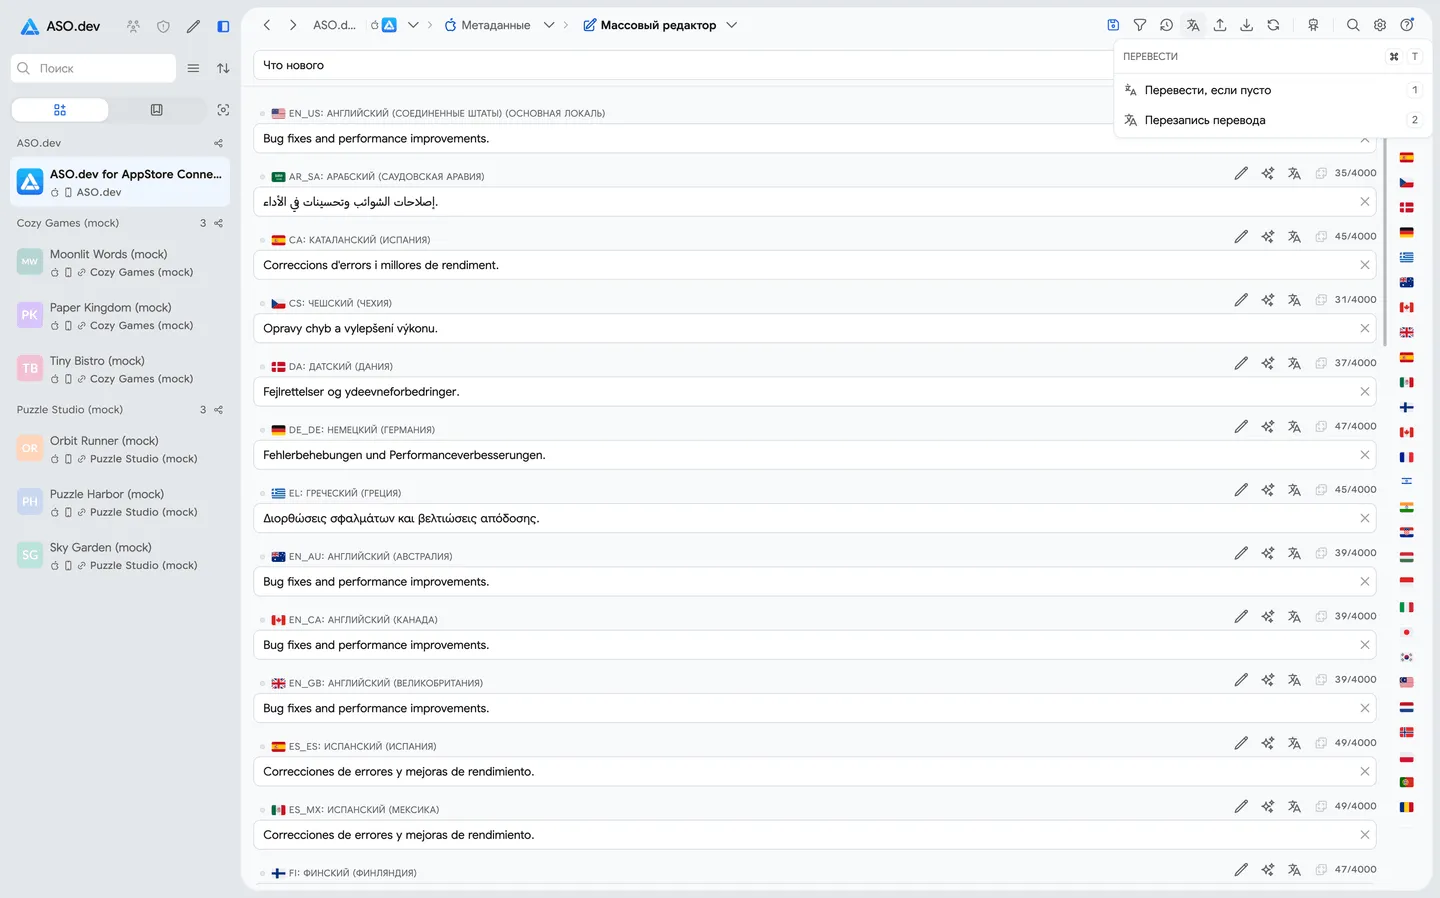Expand the app selector chevron in the breadcrumb
Screen dimensions: 1440x898
coord(413,25)
